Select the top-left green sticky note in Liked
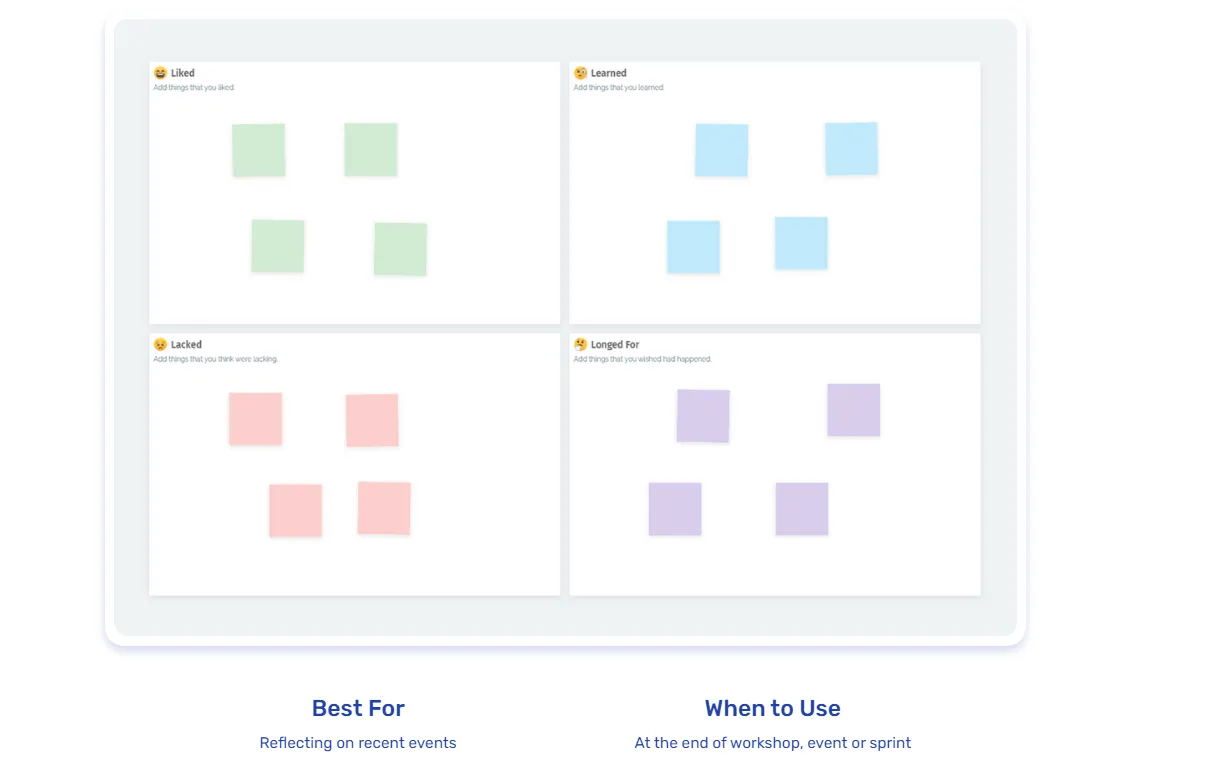The height and width of the screenshot is (771, 1222). coord(258,150)
